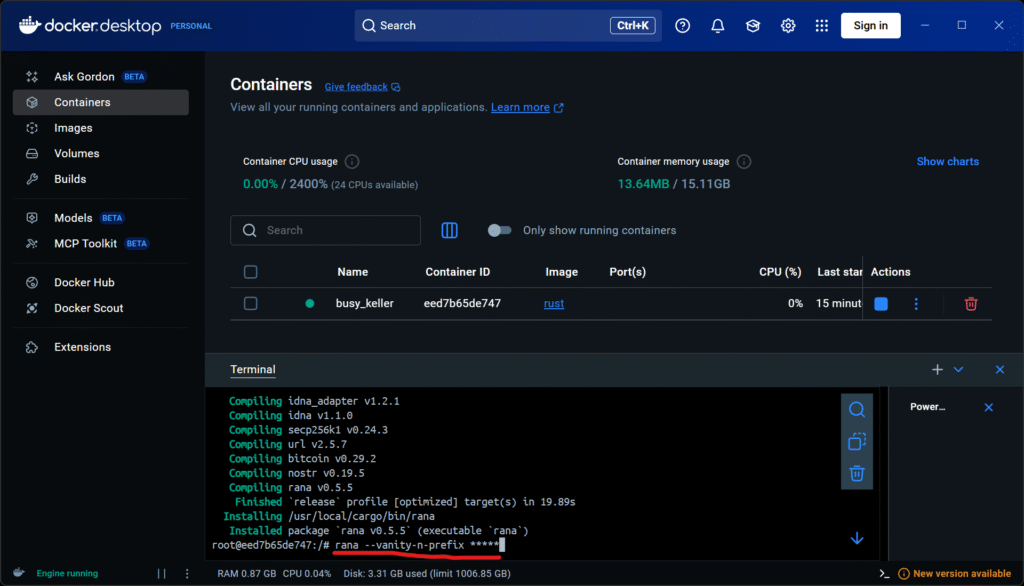
Task: Open Docker Desktop settings gear
Action: pyautogui.click(x=788, y=26)
